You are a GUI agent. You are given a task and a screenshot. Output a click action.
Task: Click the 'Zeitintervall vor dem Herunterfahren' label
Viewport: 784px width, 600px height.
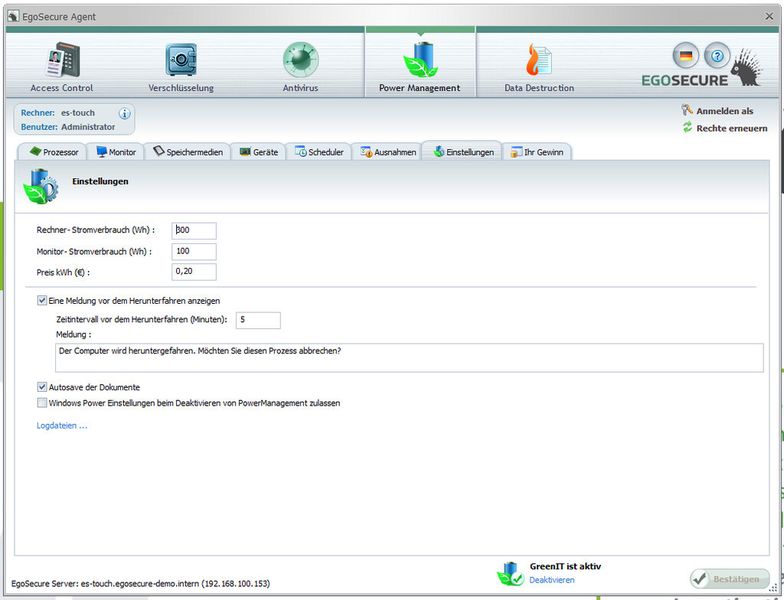pos(142,320)
